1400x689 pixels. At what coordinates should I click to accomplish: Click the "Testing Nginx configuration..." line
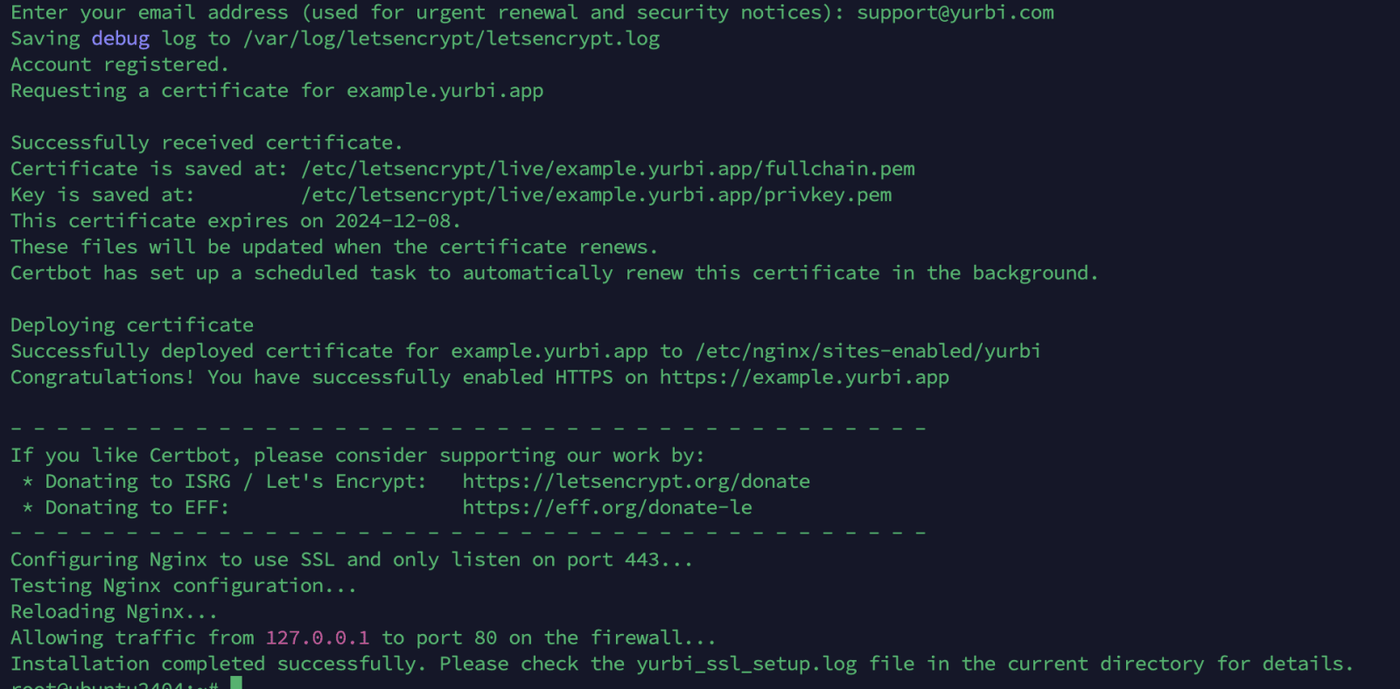pos(183,585)
